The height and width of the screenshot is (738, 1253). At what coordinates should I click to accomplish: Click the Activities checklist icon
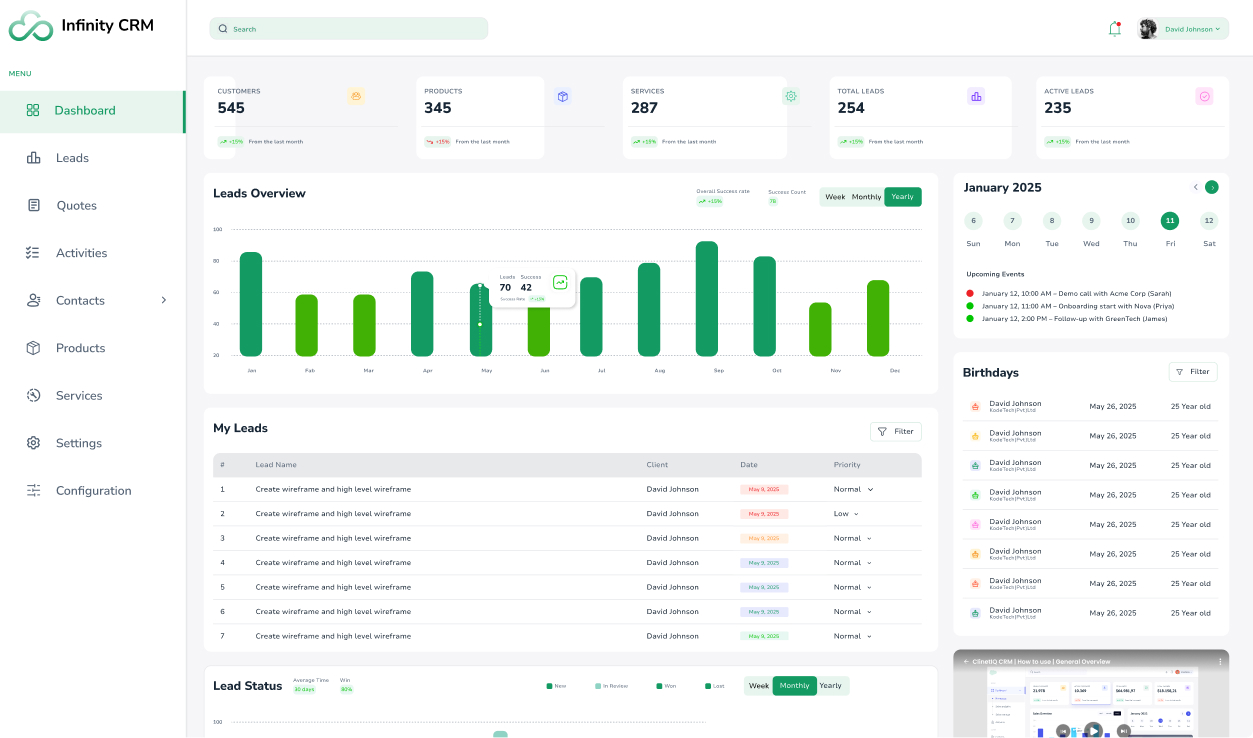33,253
